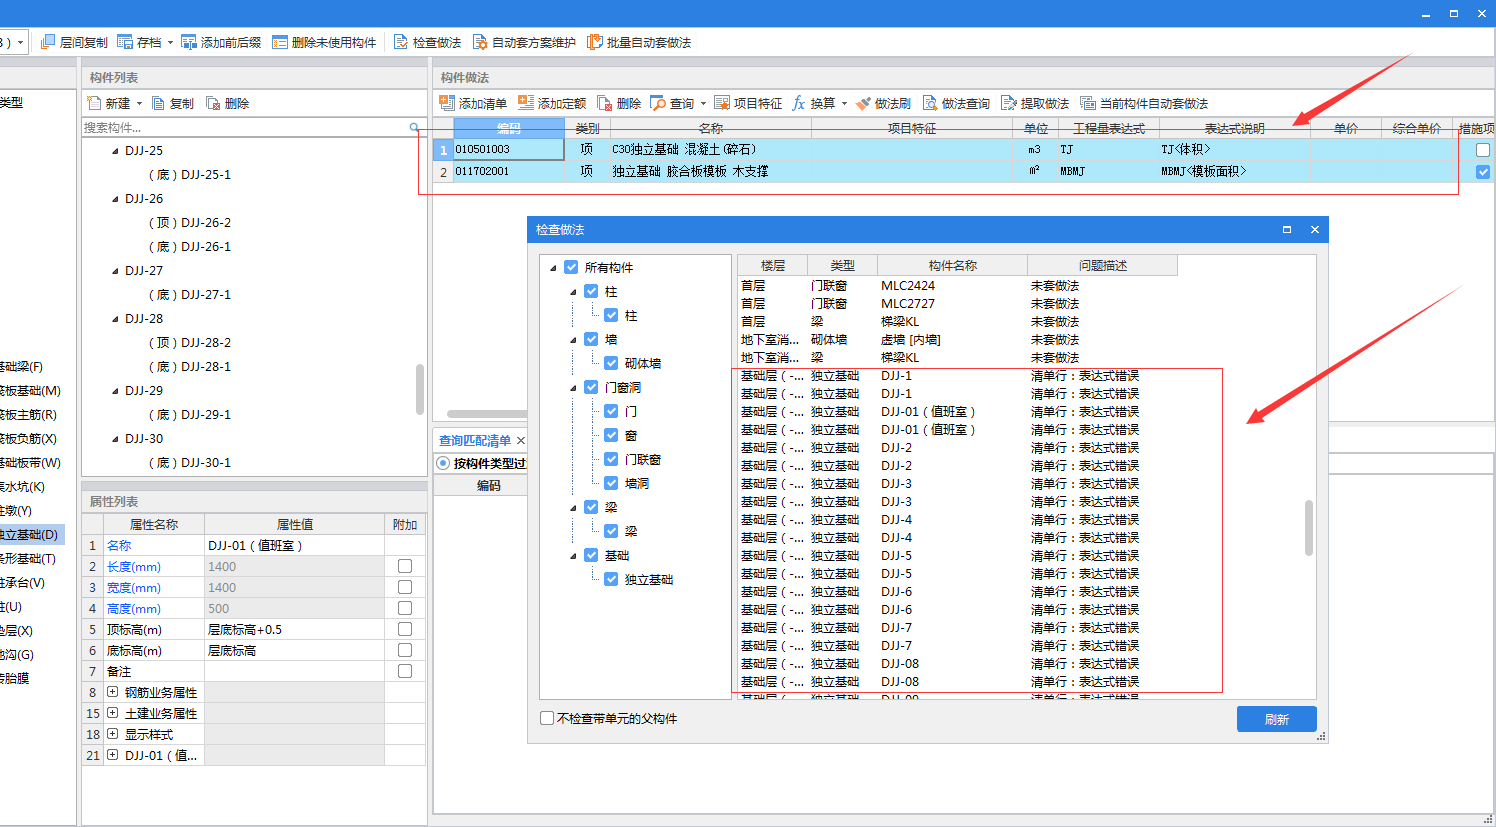Viewport: 1496px width, 827px height.
Task: Click the 项目特征 icon
Action: pyautogui.click(x=722, y=103)
